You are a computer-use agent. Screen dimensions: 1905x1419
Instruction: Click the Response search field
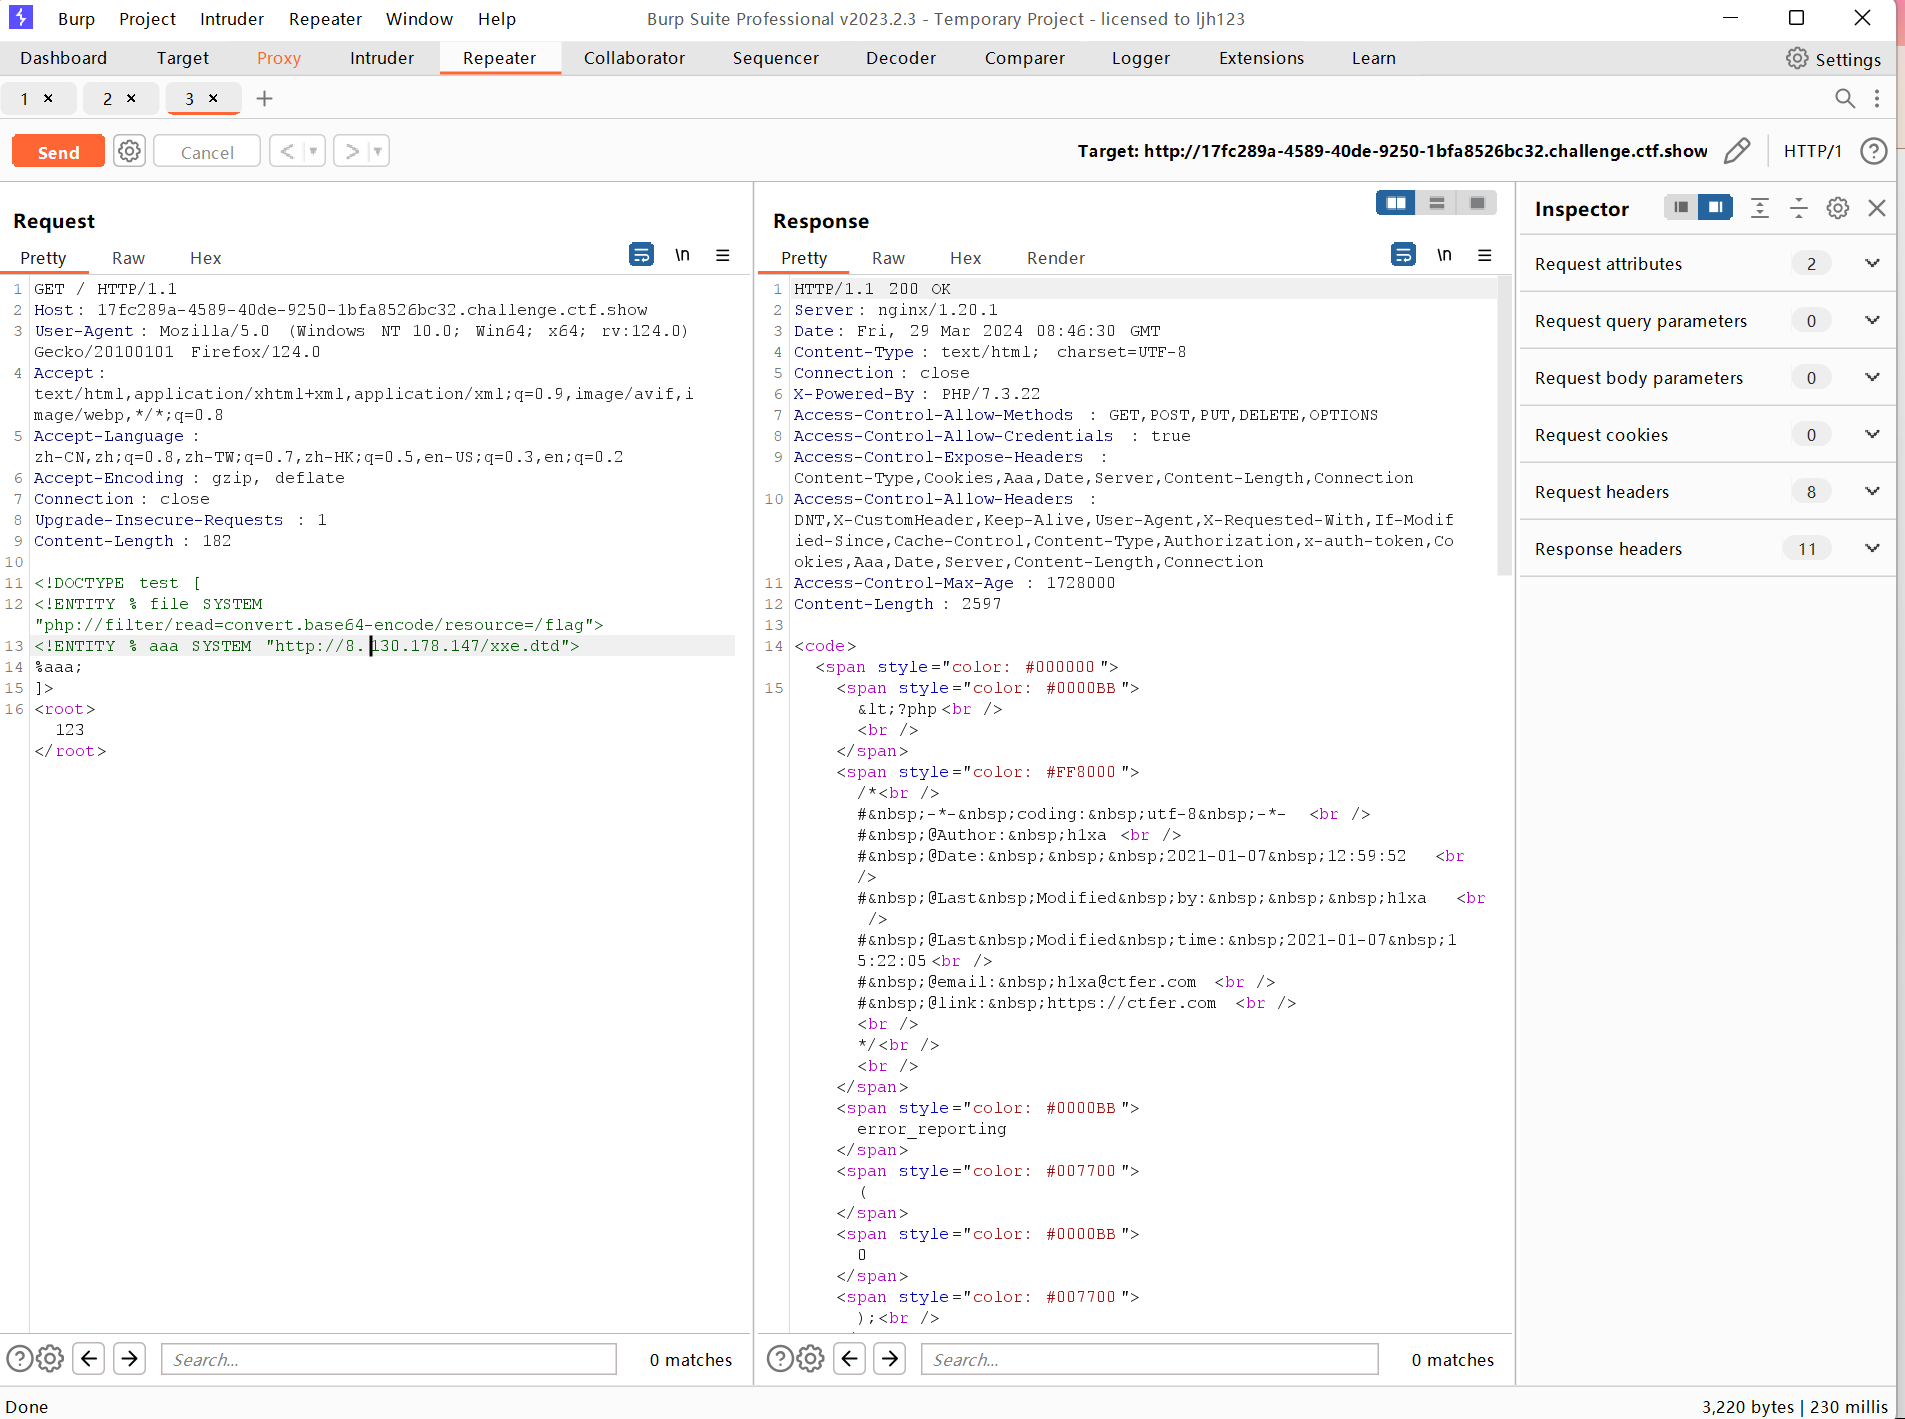1150,1359
